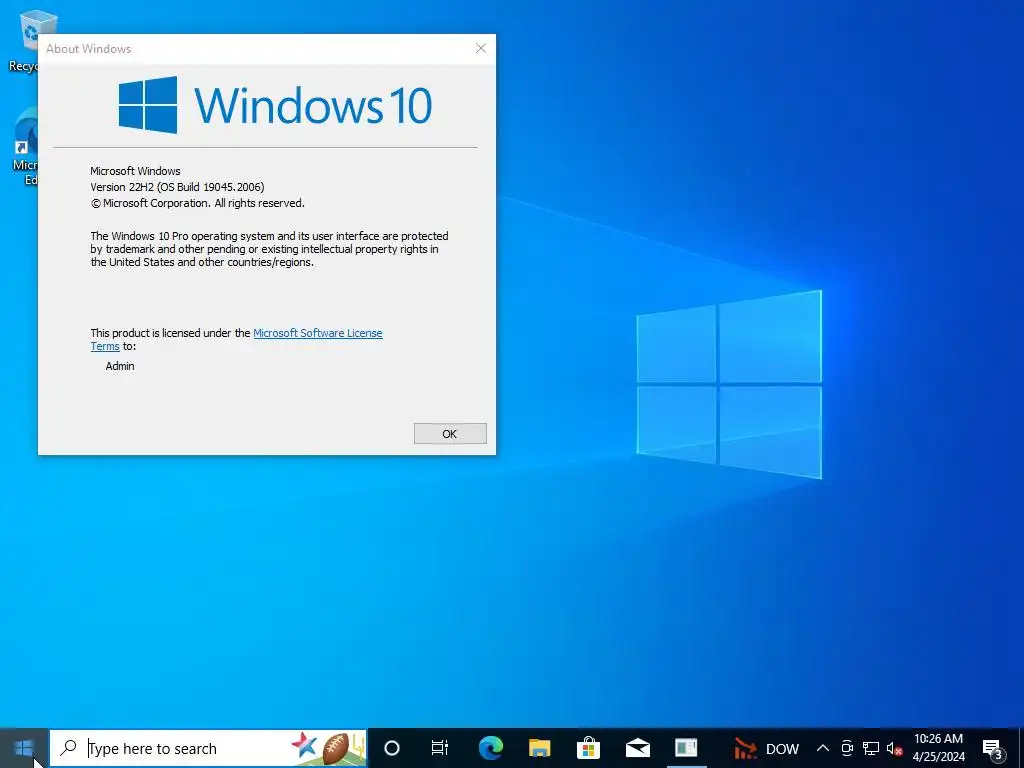The image size is (1024, 768).
Task: Open File Explorer from the taskbar
Action: (539, 748)
